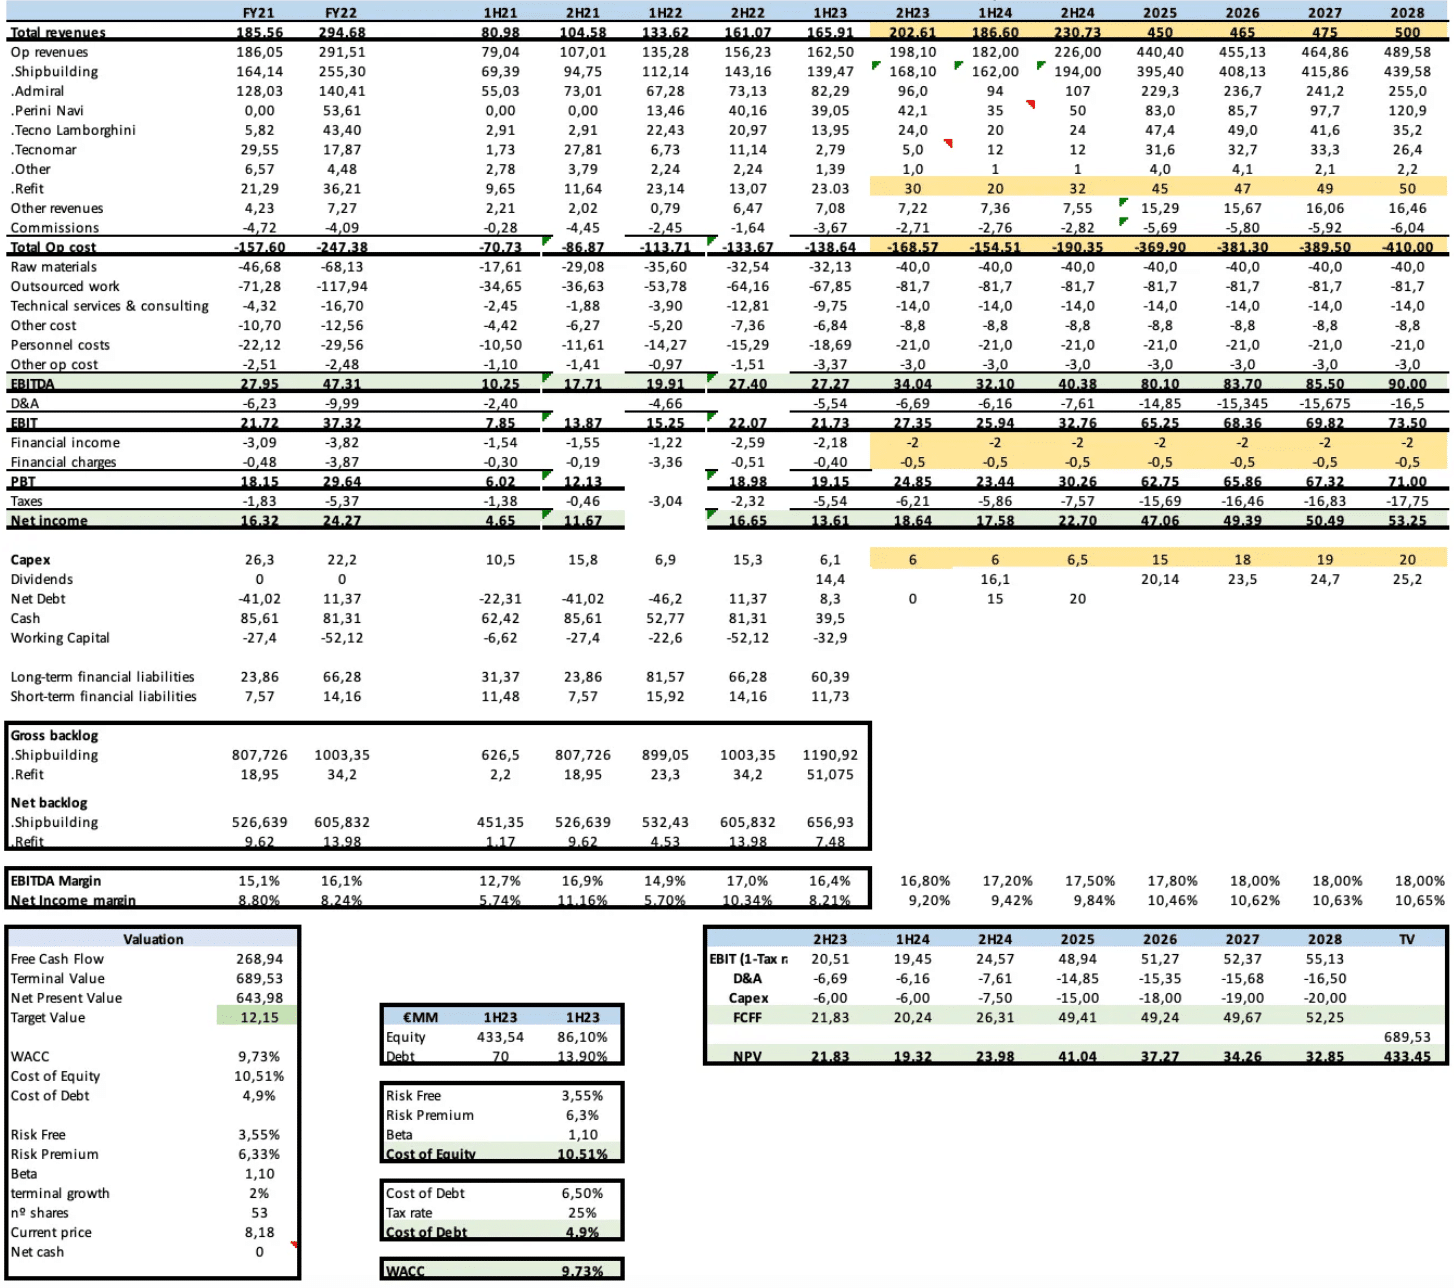Select the "terminal growth" label
This screenshot has height=1288, width=1454.
(x=60, y=1193)
